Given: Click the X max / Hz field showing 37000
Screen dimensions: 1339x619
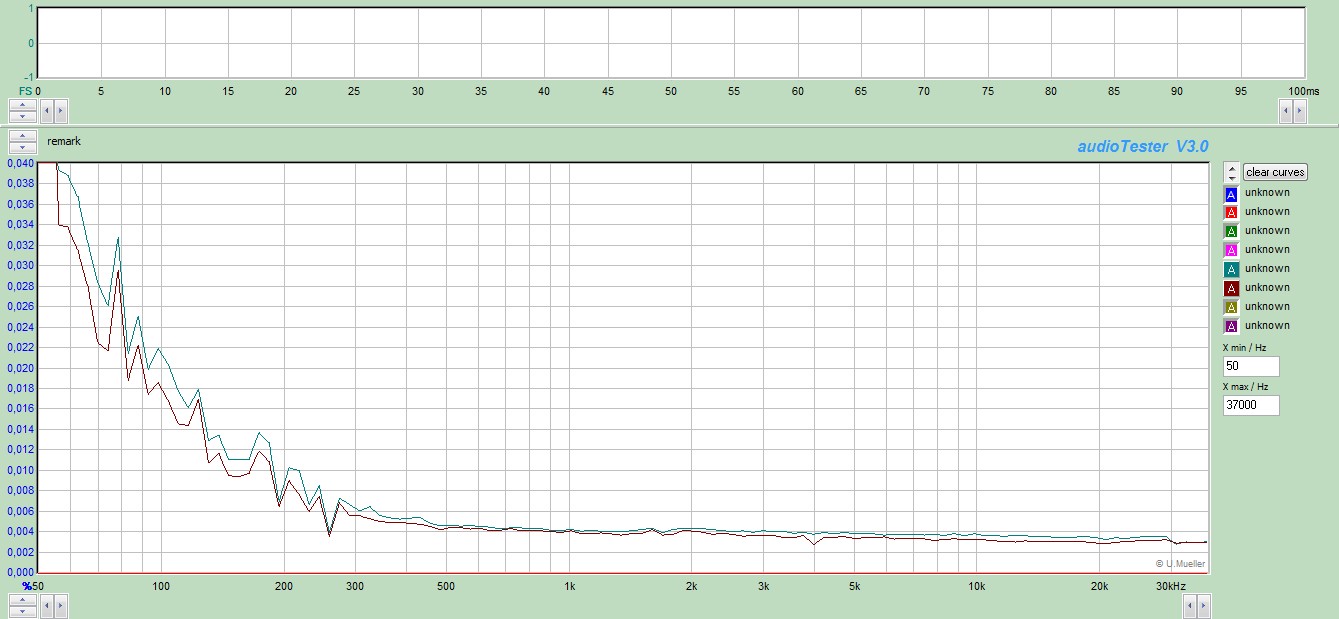Looking at the screenshot, I should point(1250,406).
